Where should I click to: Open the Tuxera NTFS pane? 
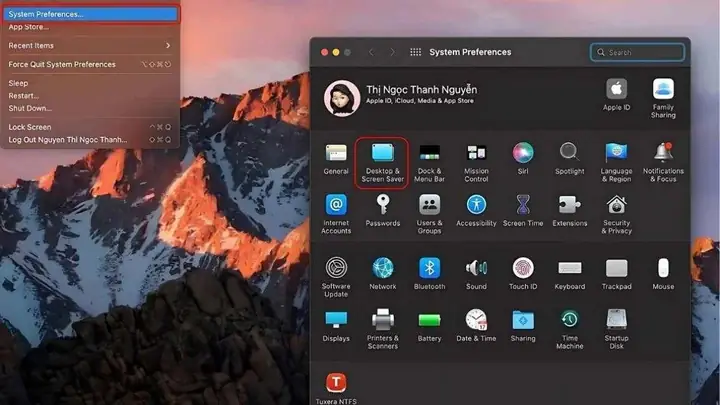pyautogui.click(x=336, y=388)
